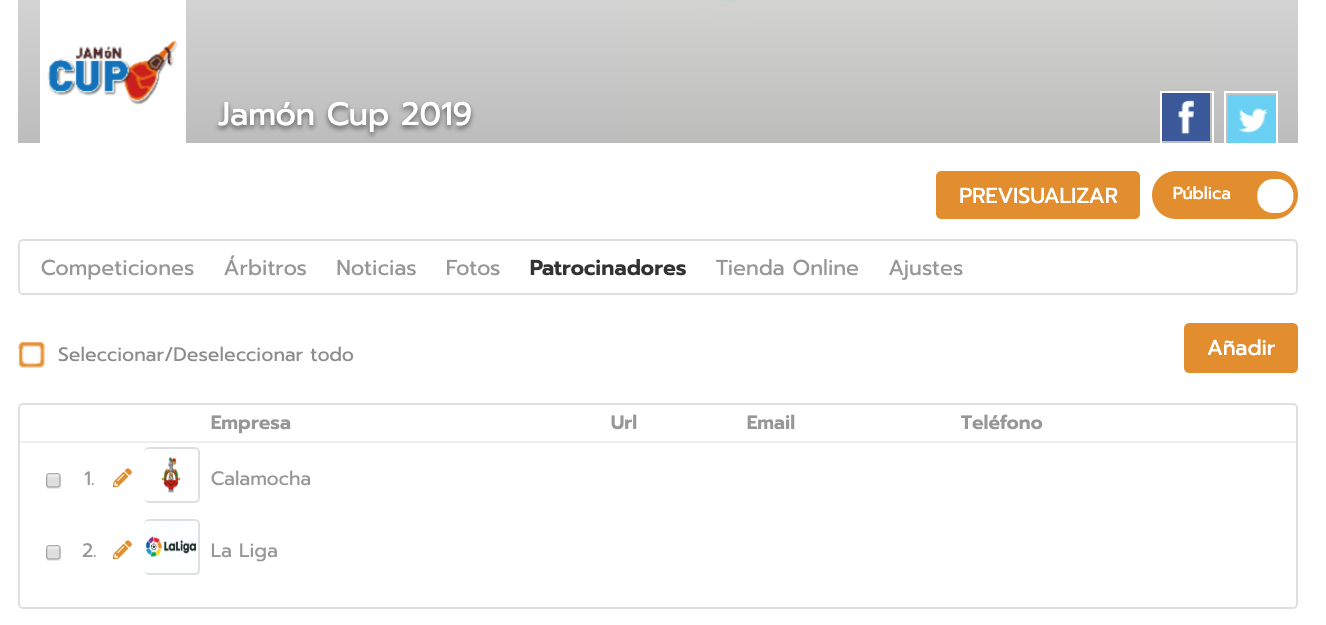Image resolution: width=1326 pixels, height=625 pixels.
Task: Tick the checkbox for Calamocha row
Action: [54, 480]
